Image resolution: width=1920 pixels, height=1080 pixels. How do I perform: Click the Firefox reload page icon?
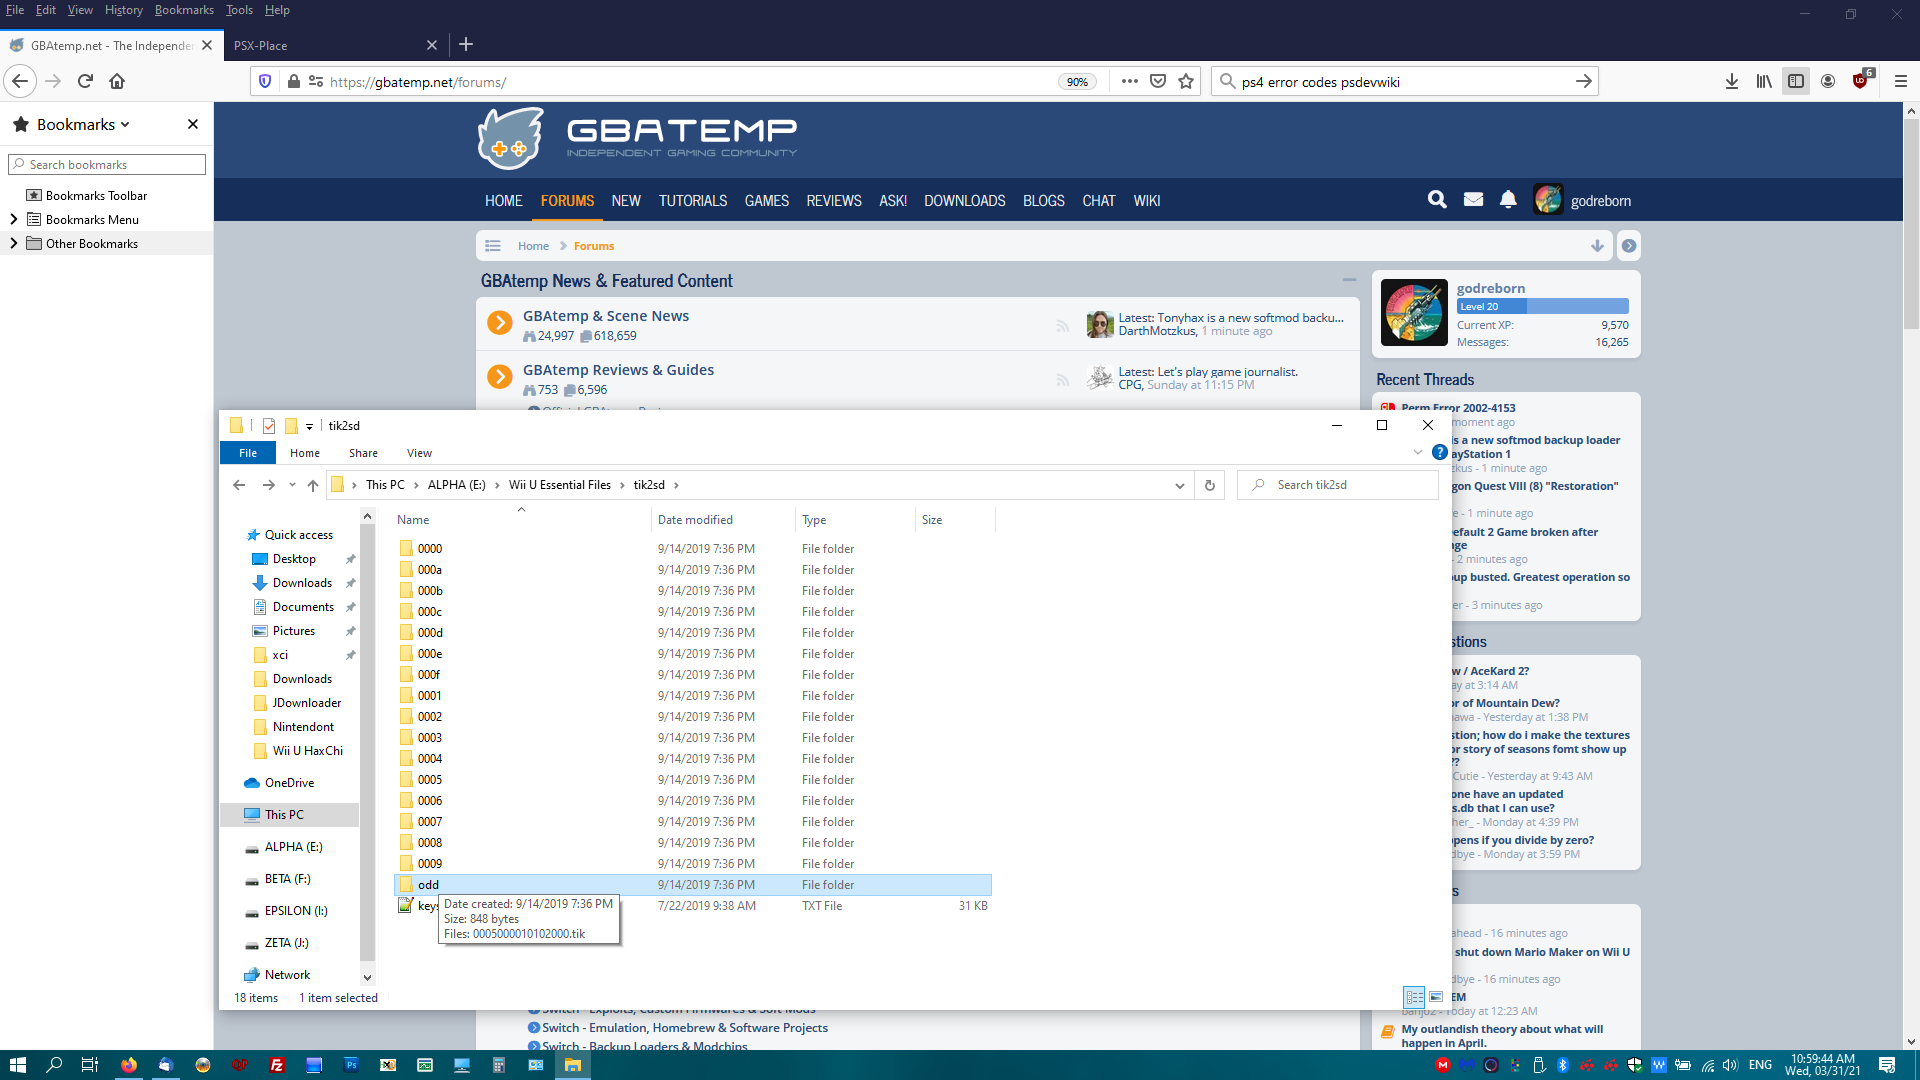click(x=85, y=81)
